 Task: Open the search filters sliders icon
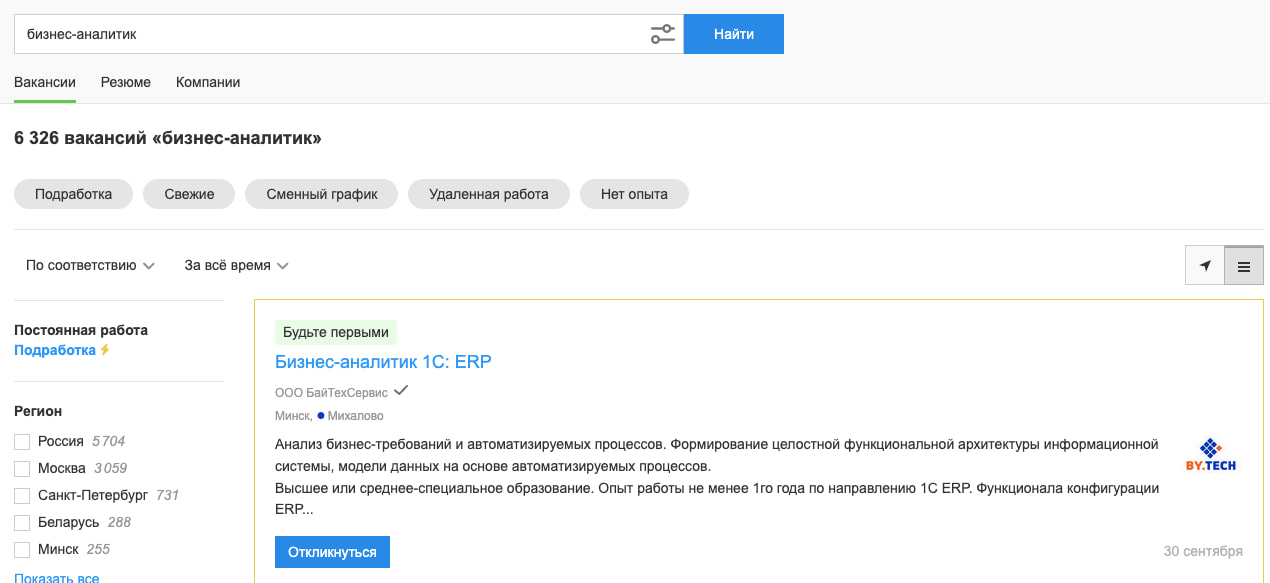coord(662,33)
